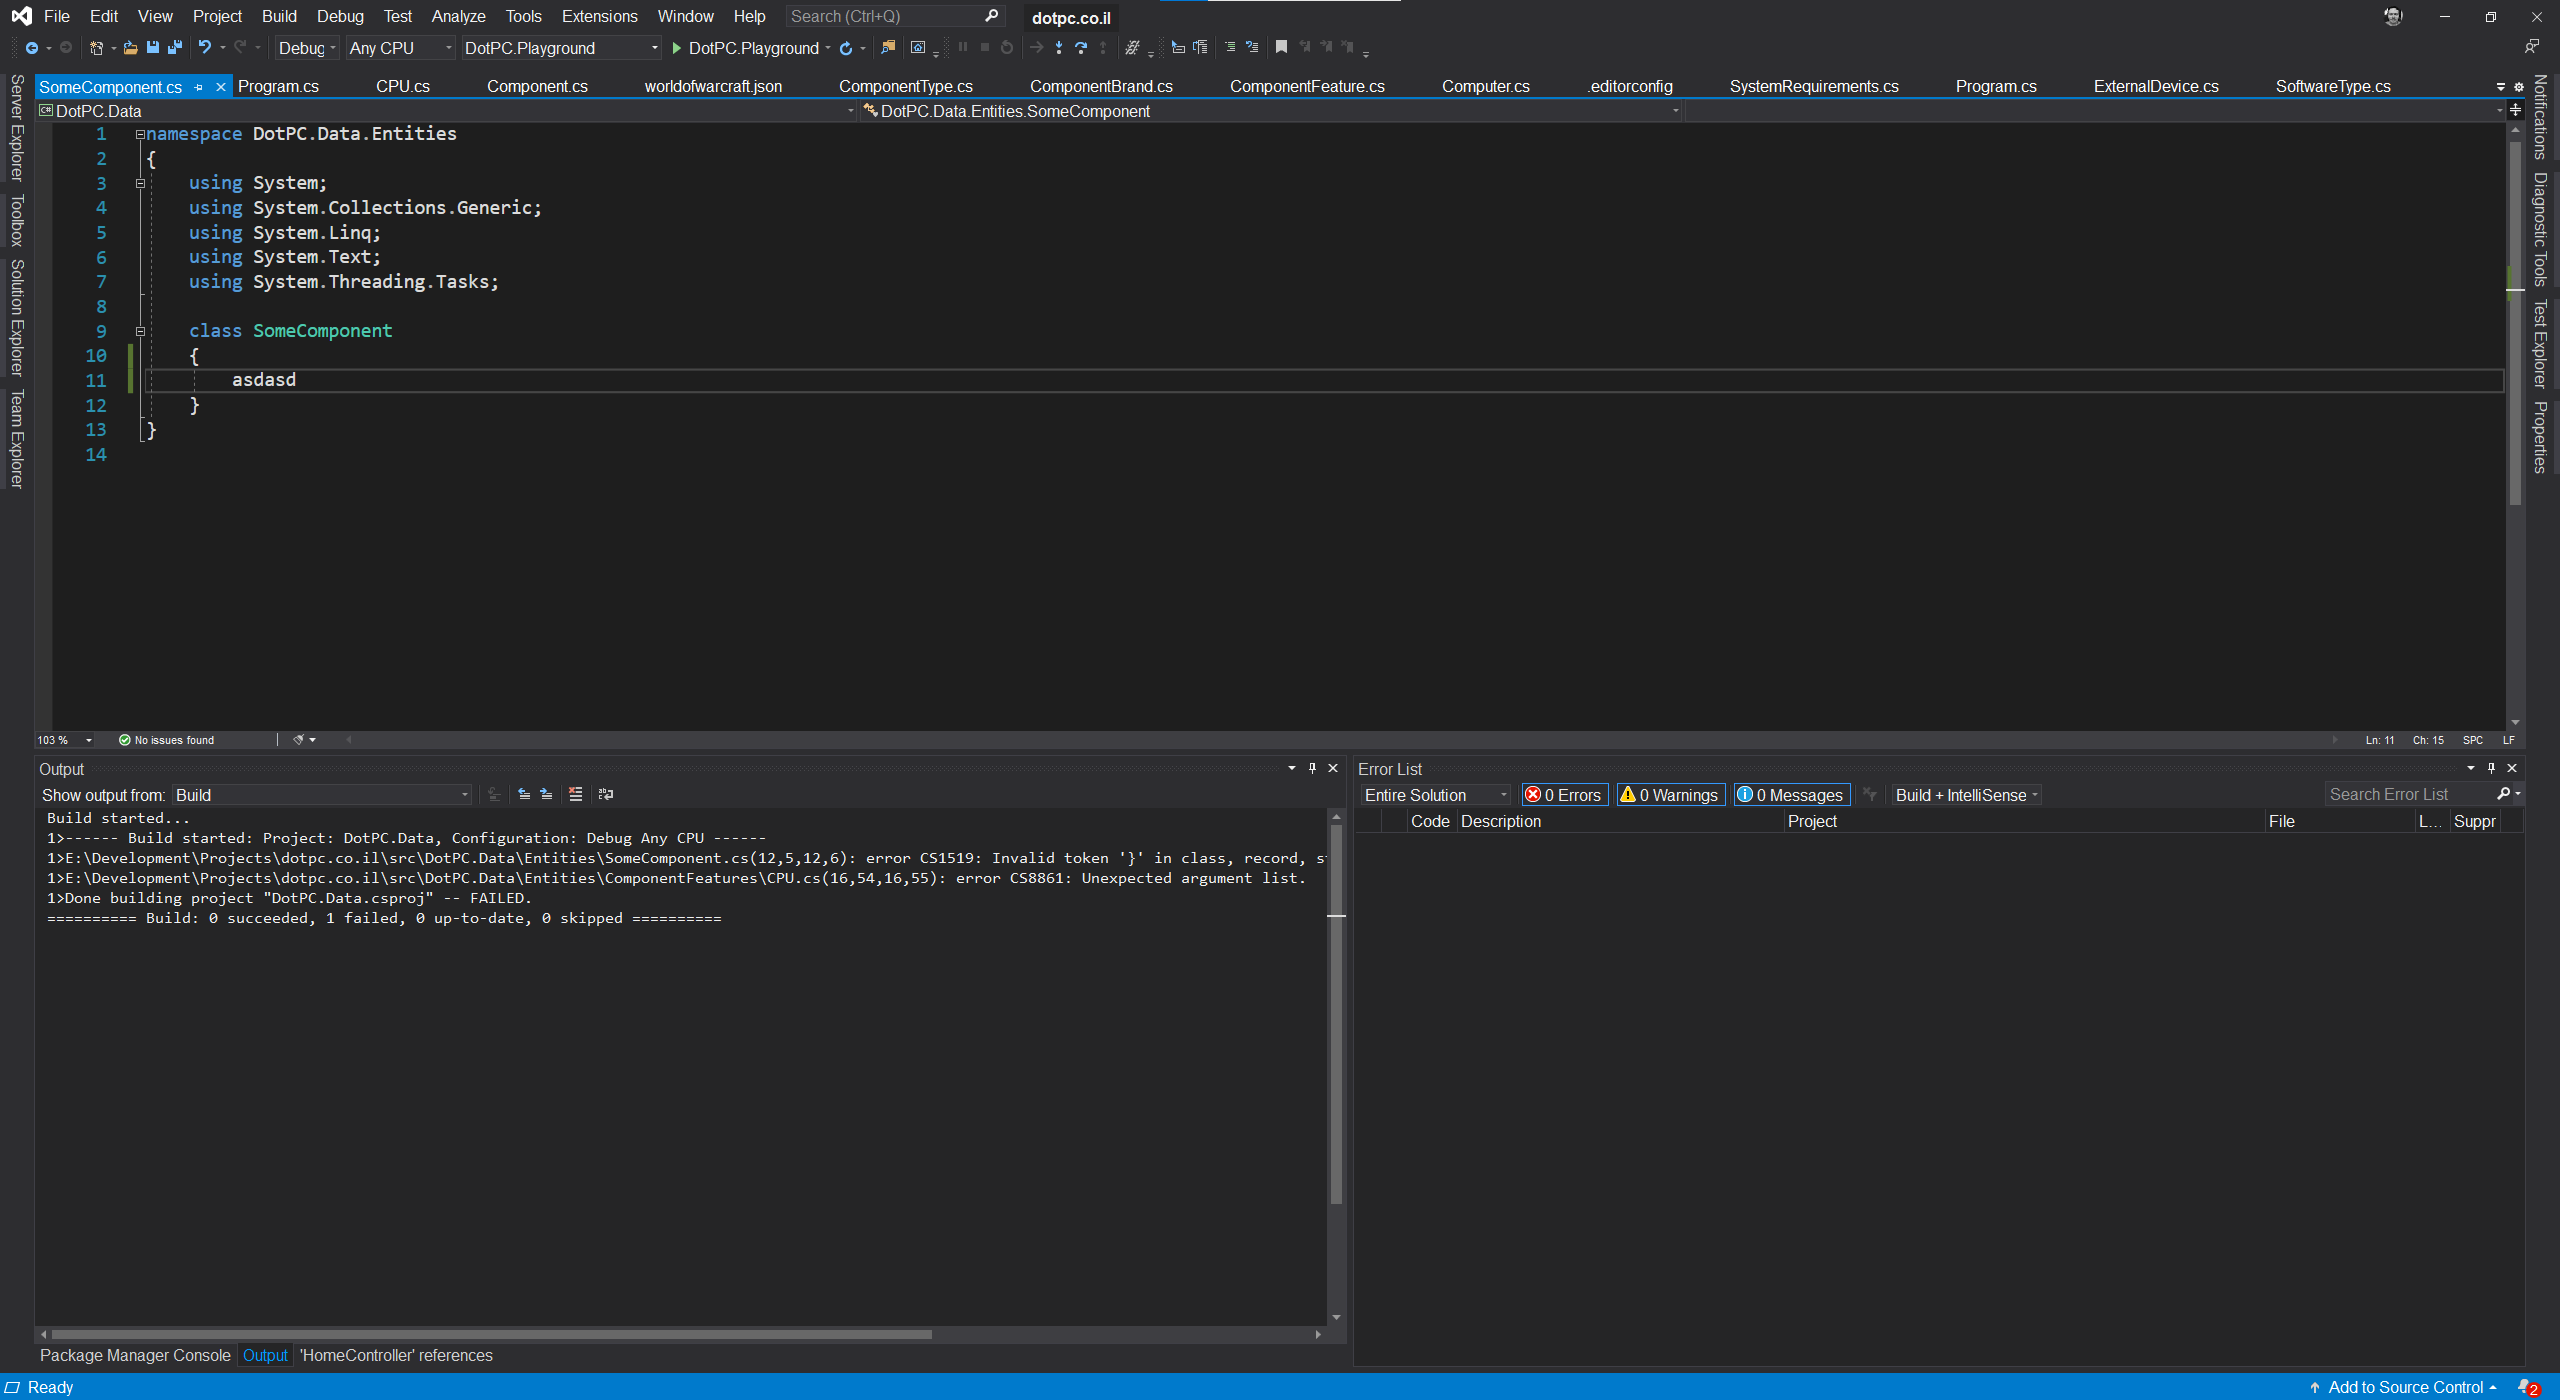Toggle the 0 Errors filter

tap(1564, 795)
